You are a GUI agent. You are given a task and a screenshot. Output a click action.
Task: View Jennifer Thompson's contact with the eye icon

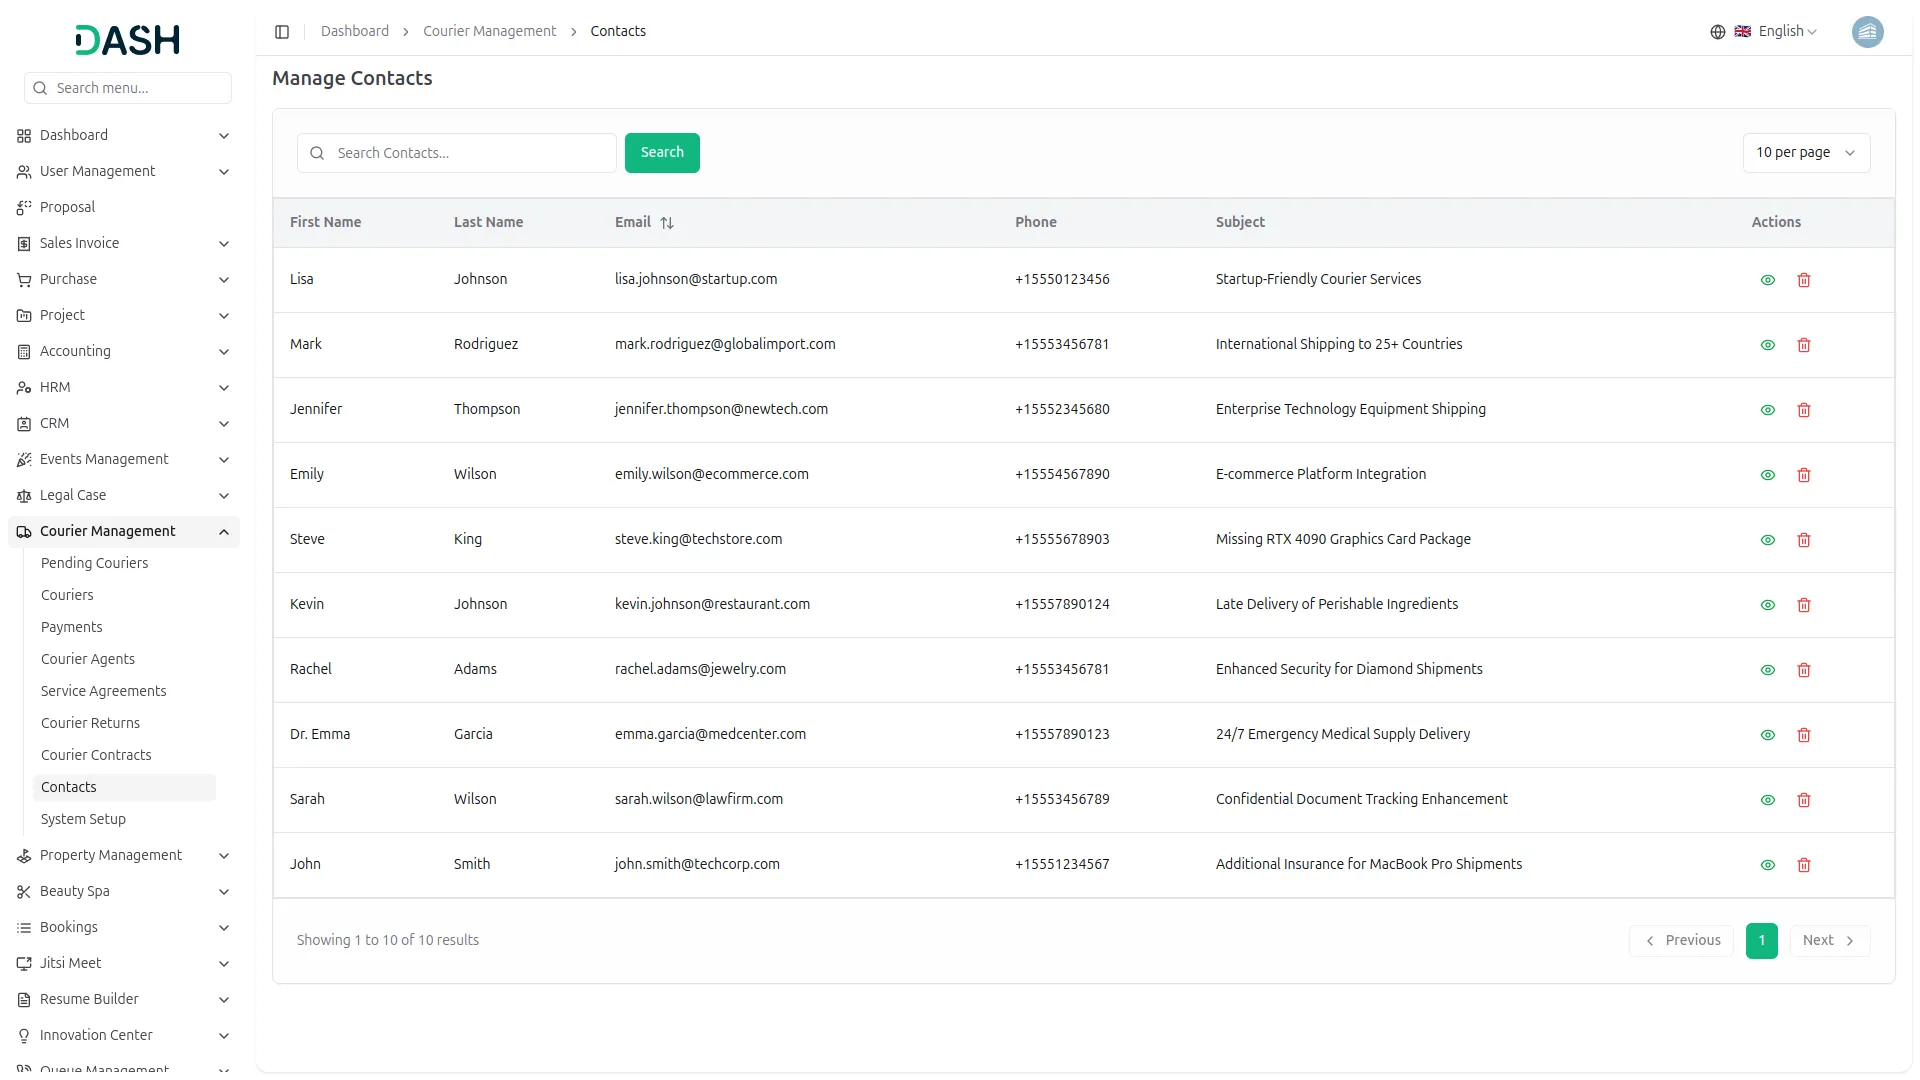pos(1768,410)
